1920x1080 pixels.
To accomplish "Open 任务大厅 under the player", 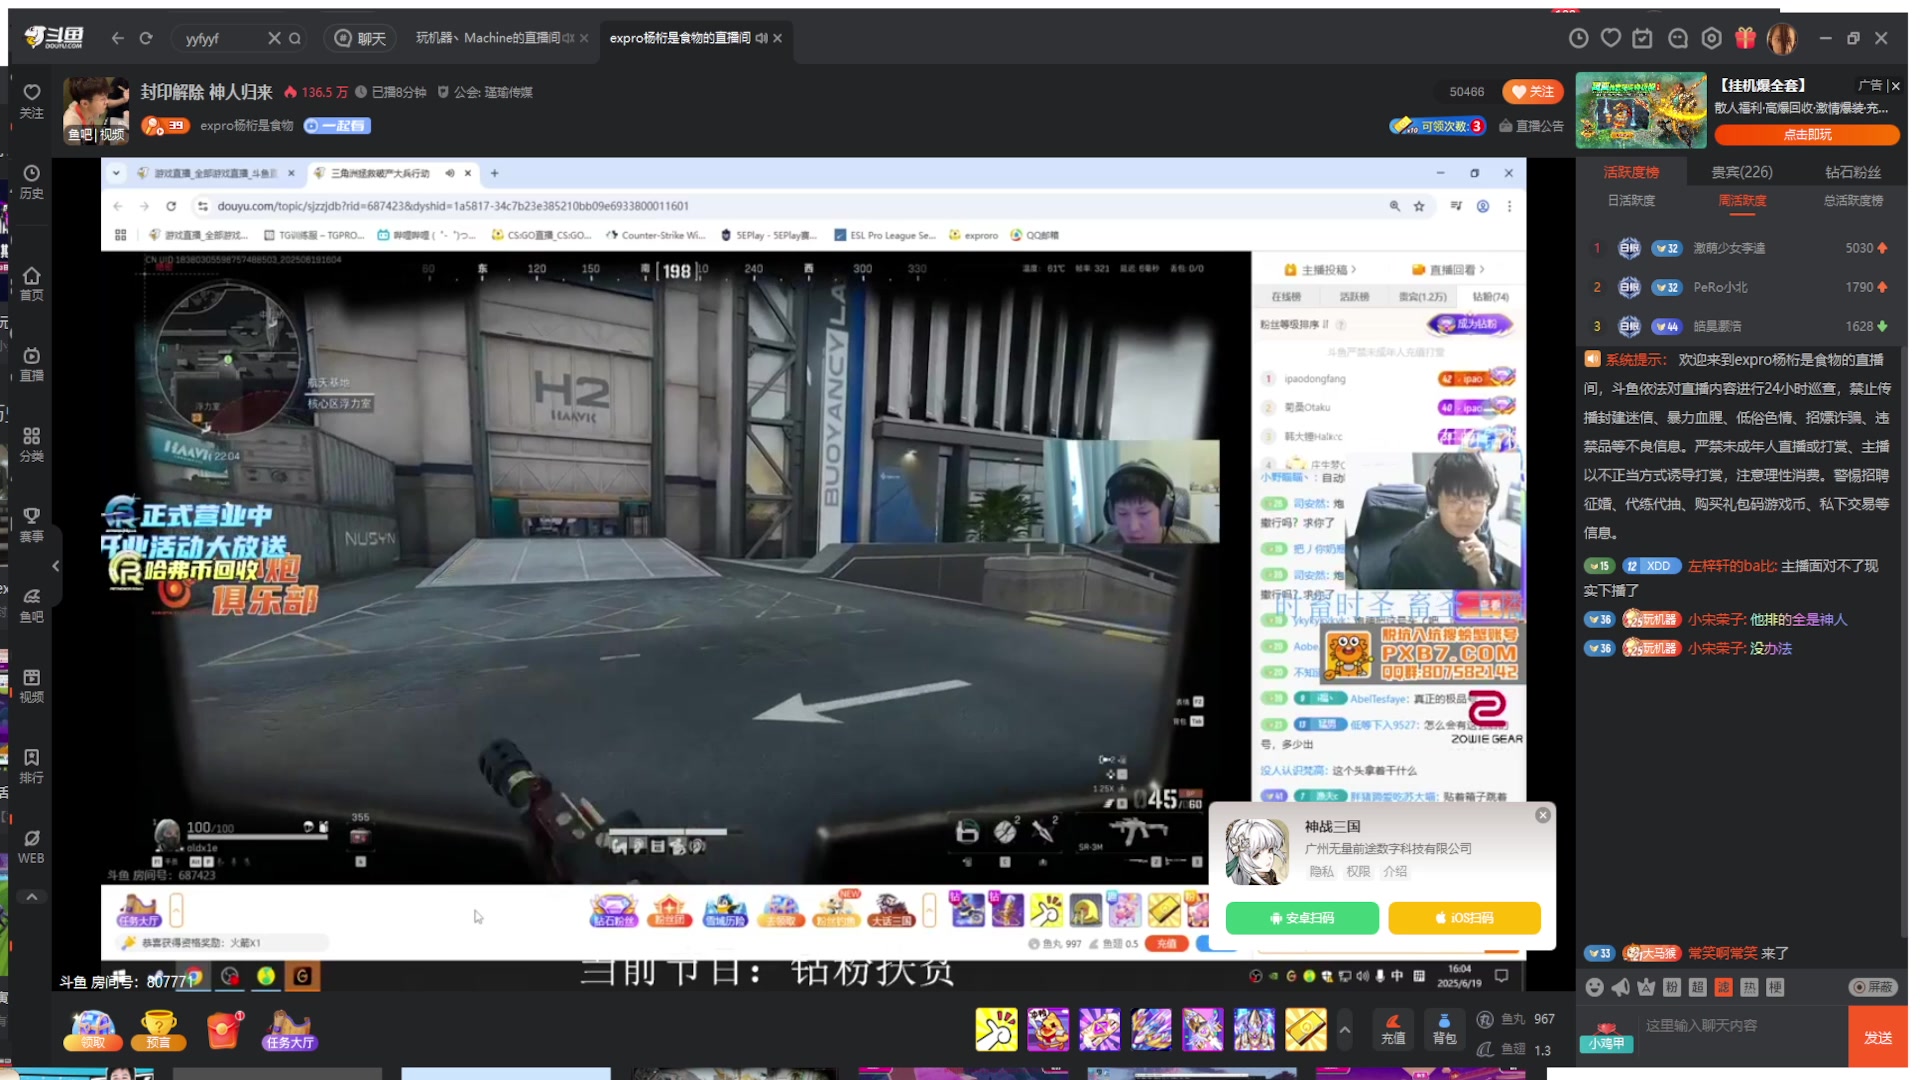I will (290, 1029).
